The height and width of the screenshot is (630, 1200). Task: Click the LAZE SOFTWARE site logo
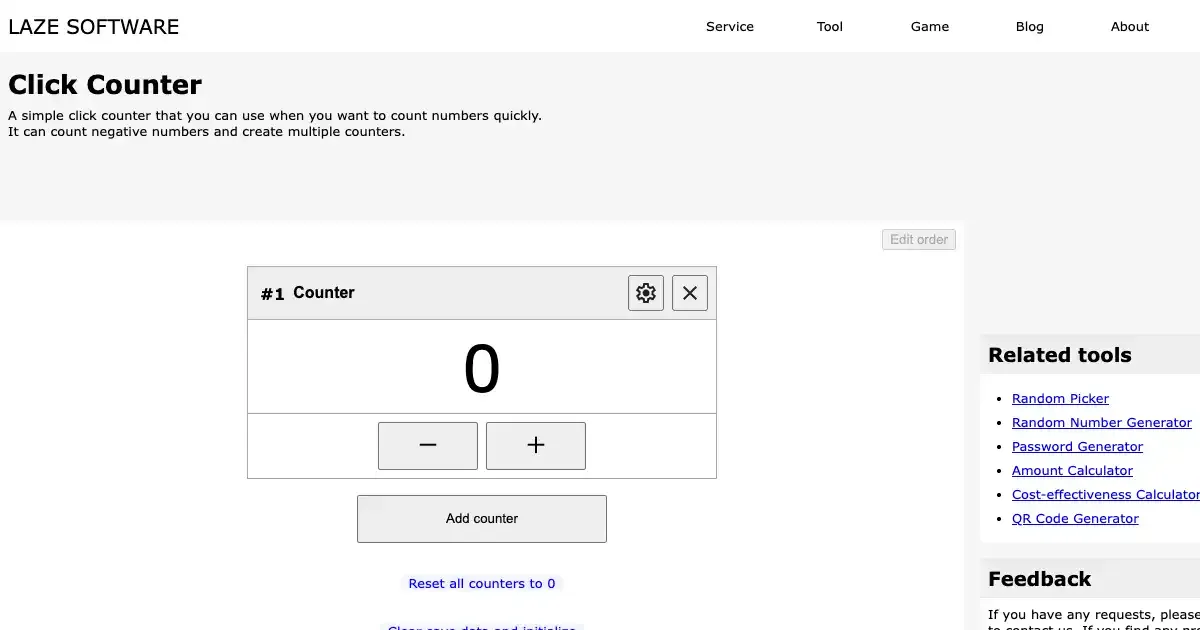94,27
